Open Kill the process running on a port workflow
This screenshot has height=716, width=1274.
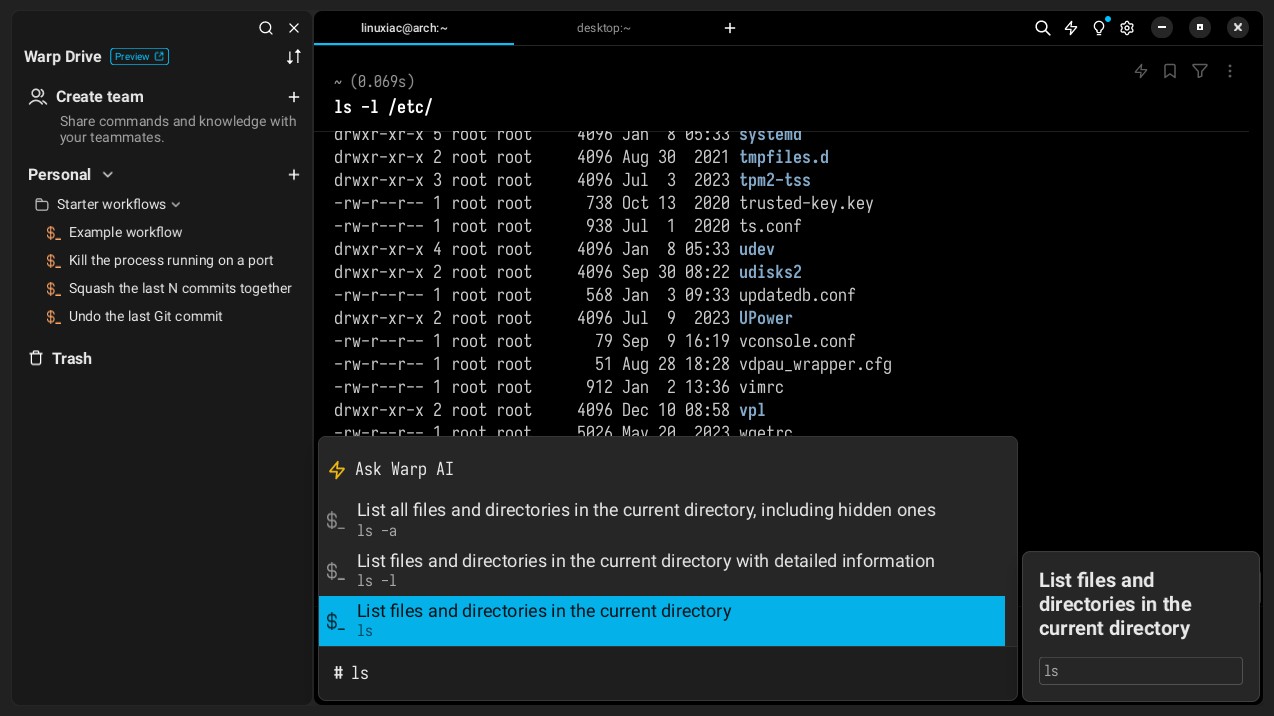click(x=170, y=260)
